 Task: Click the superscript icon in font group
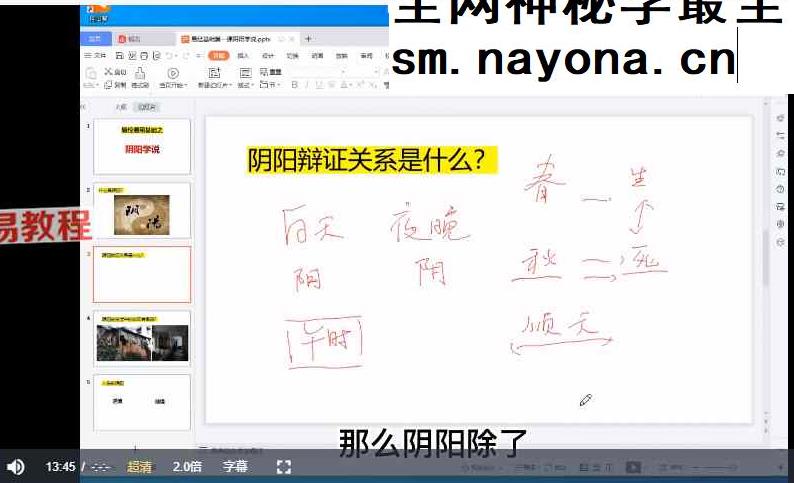361,85
